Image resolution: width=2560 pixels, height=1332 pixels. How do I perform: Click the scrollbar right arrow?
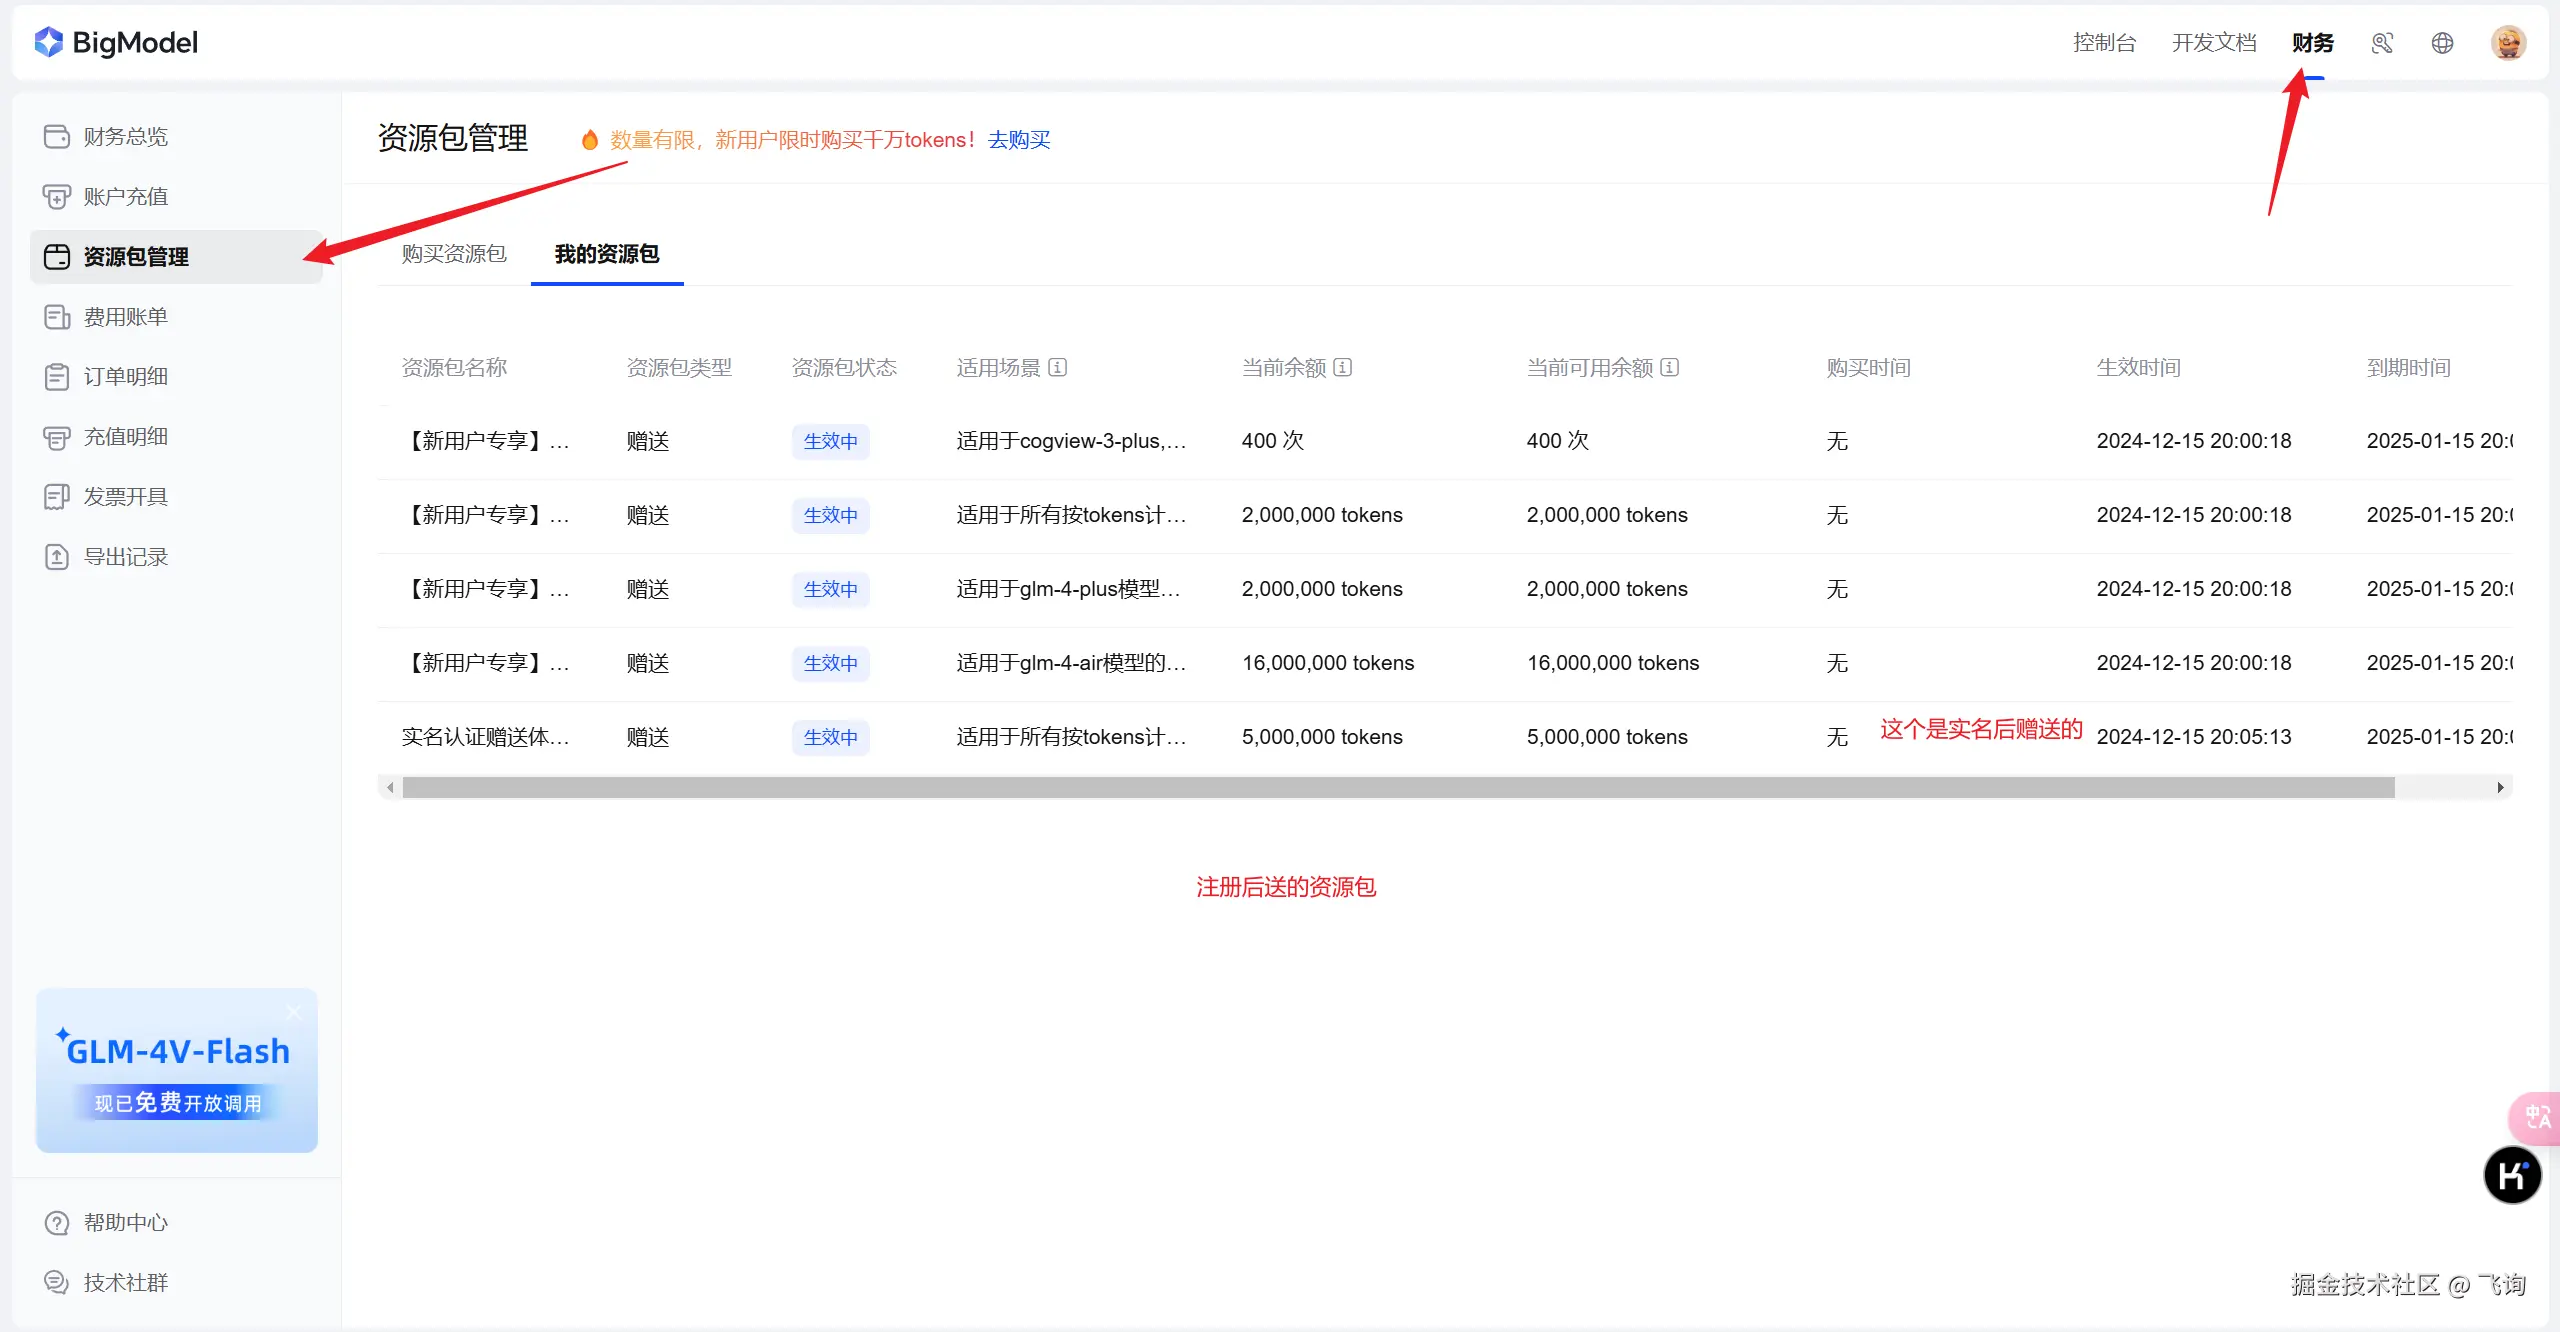[x=2500, y=788]
